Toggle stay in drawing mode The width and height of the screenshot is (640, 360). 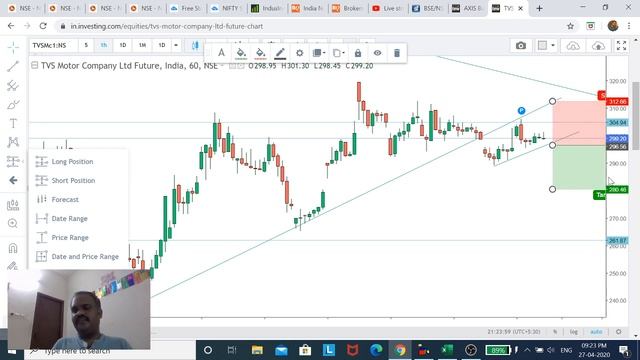coord(13,265)
